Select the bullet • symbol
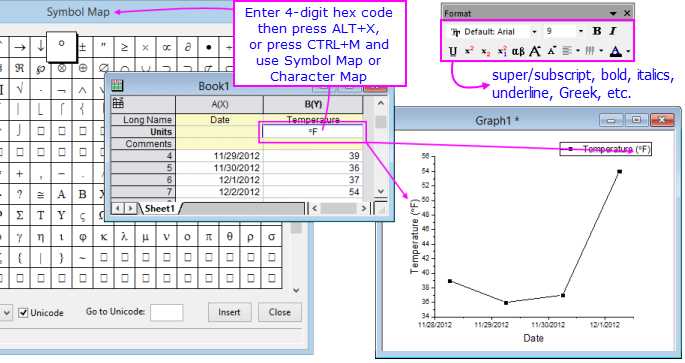 [x=208, y=47]
